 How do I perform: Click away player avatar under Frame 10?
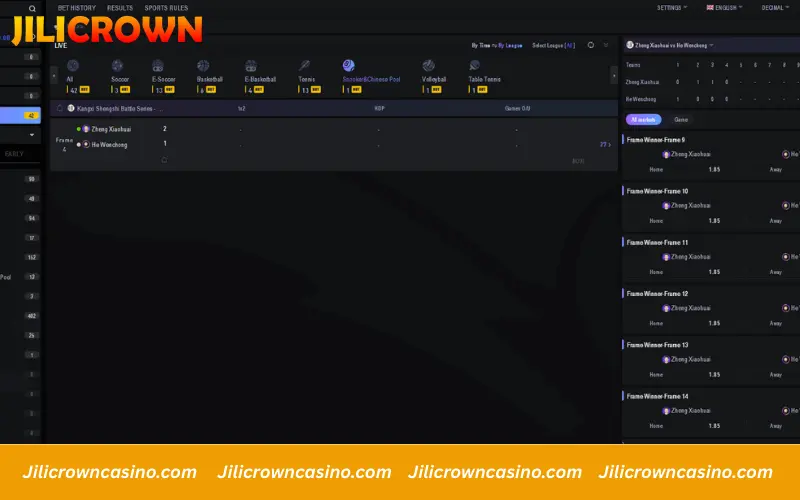click(x=786, y=206)
